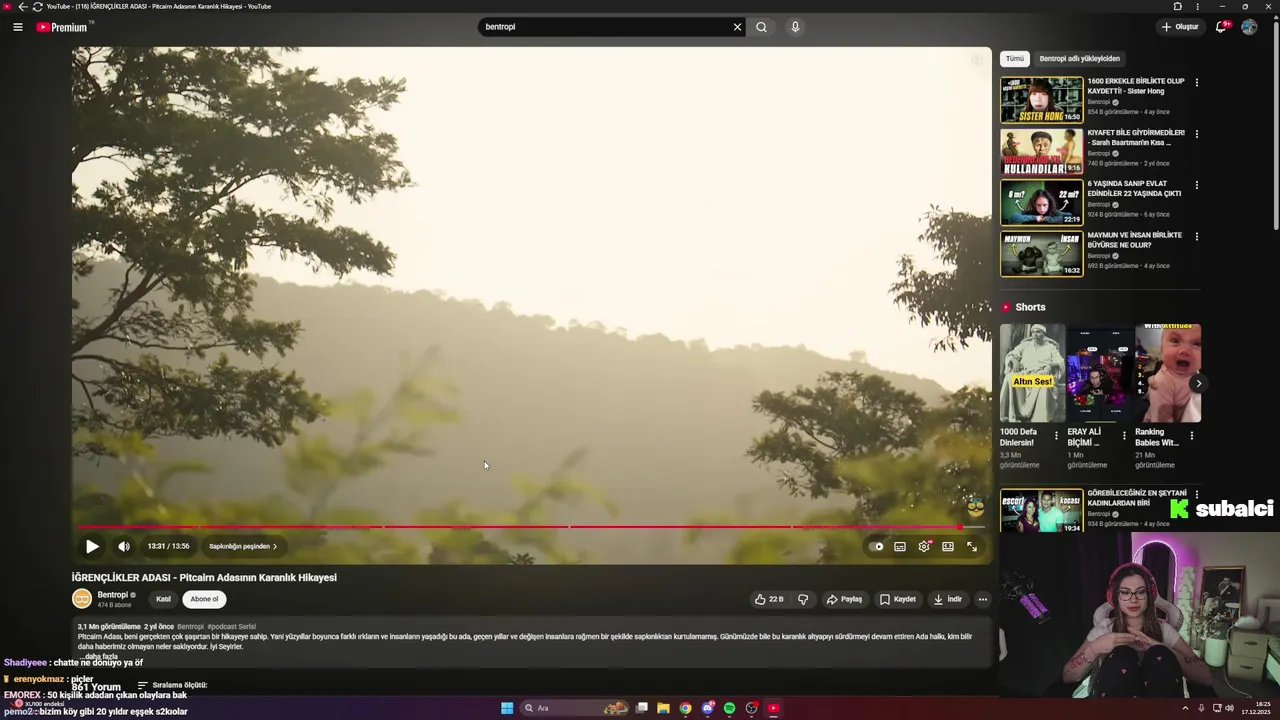Open the Bentropi channel name link

tap(112, 595)
